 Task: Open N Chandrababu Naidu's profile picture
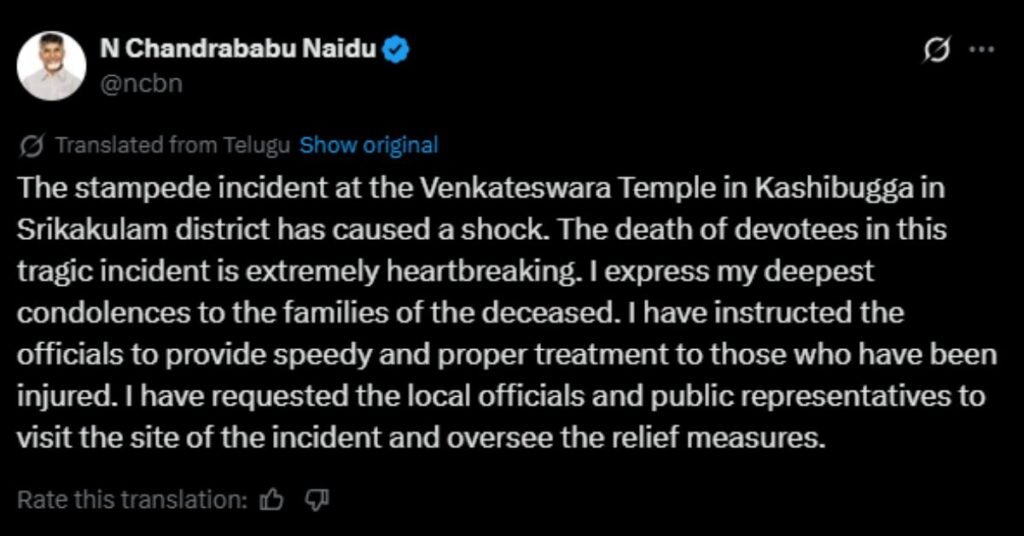point(51,65)
